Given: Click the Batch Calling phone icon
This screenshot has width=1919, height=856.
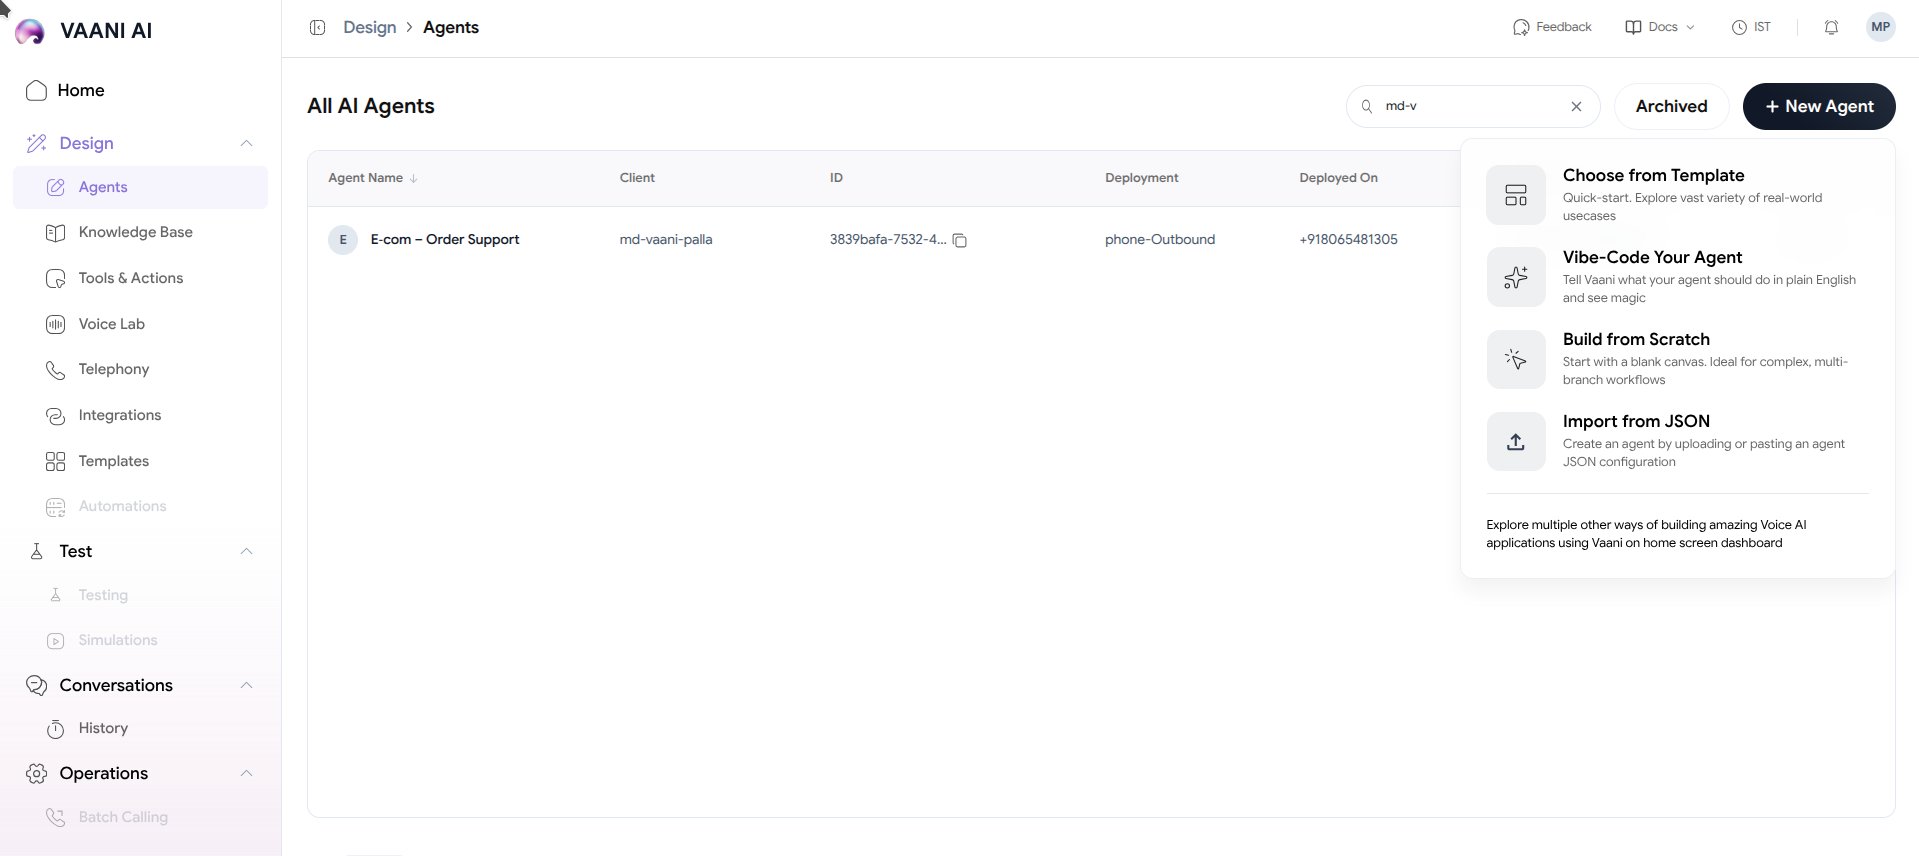Looking at the screenshot, I should 56,817.
